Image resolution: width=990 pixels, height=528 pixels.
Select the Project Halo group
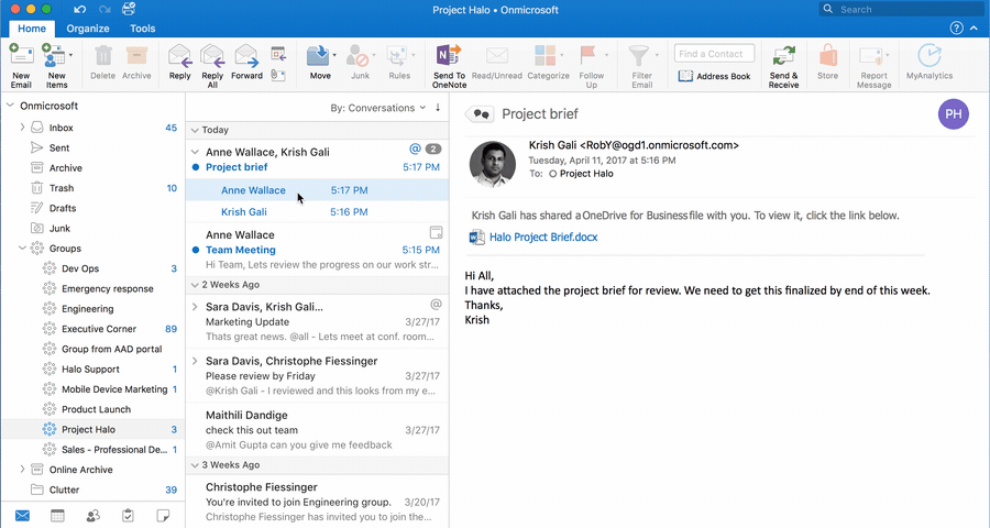(x=93, y=429)
